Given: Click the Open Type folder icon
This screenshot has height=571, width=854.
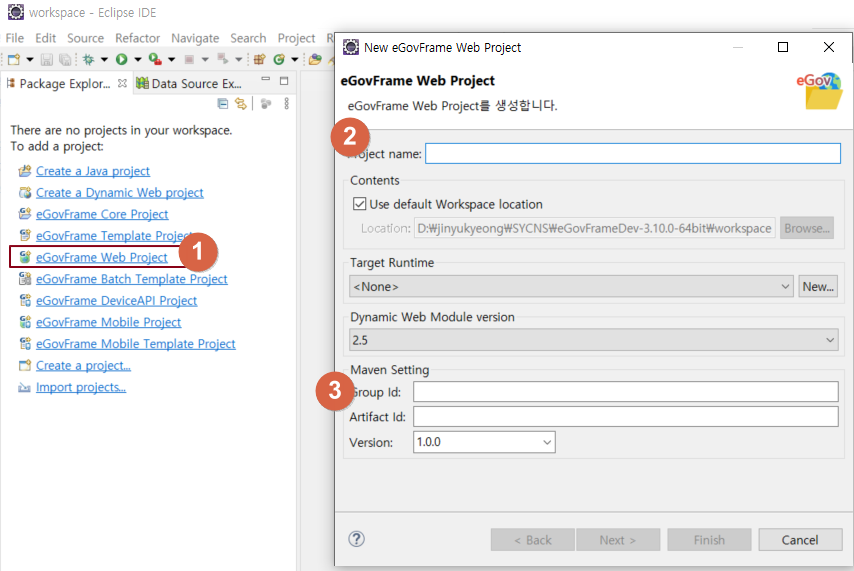Looking at the screenshot, I should [315, 59].
